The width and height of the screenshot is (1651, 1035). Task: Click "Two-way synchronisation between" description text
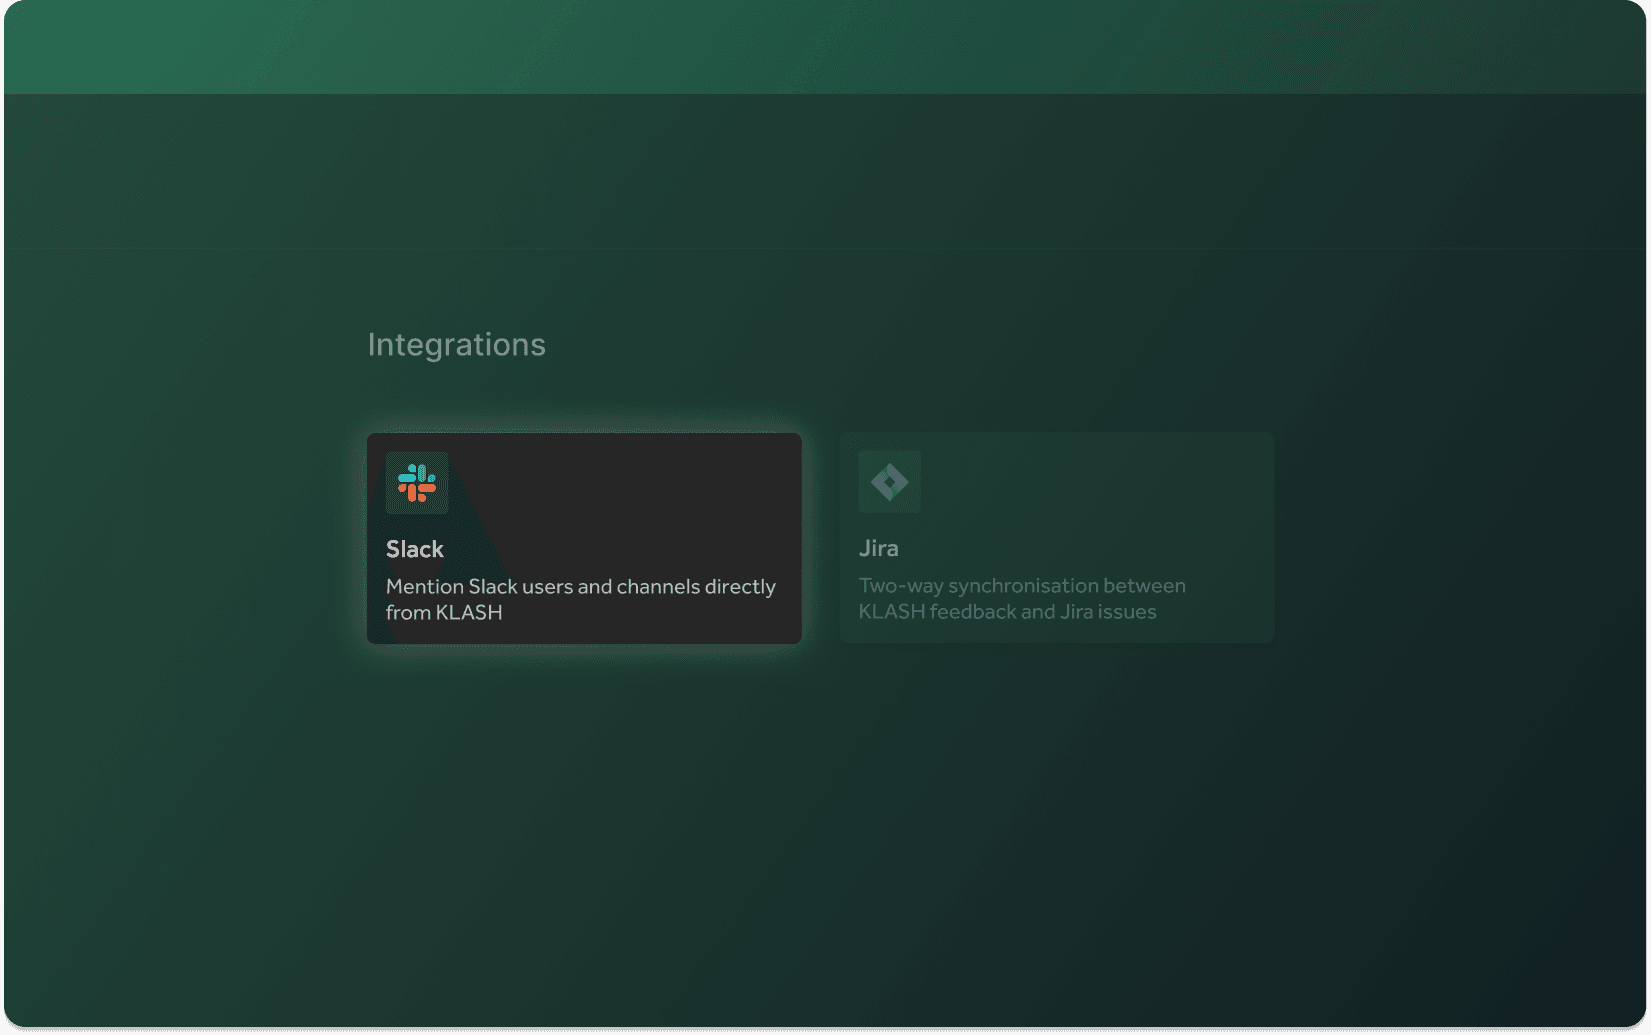pos(1022,585)
